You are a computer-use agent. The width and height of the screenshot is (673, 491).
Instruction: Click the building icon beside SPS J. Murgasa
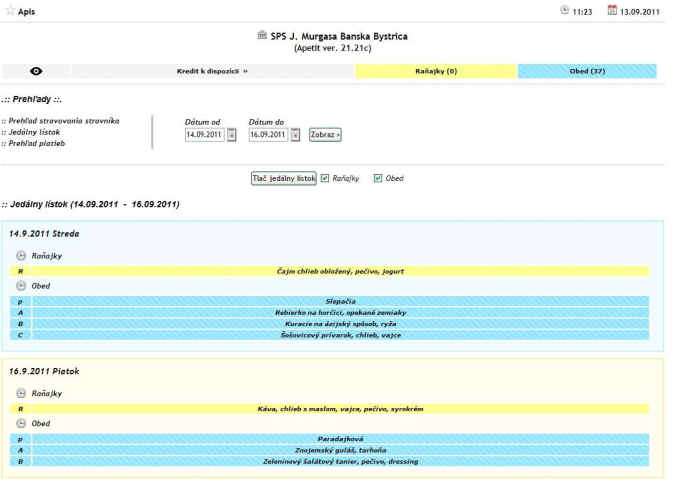pyautogui.click(x=262, y=35)
